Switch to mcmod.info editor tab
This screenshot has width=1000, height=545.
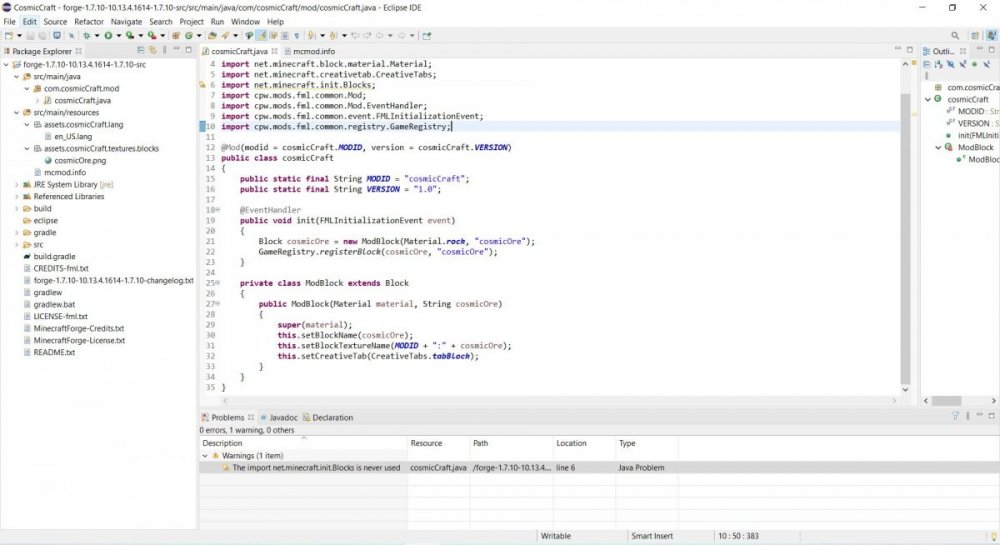pyautogui.click(x=309, y=51)
